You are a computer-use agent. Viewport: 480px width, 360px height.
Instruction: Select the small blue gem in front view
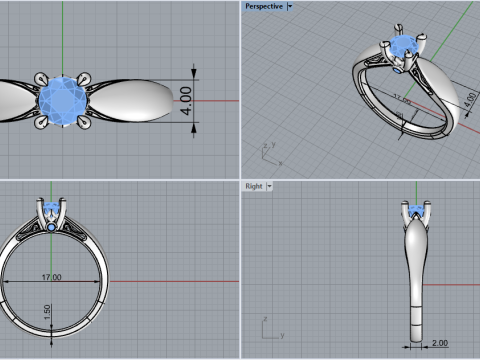(x=51, y=228)
